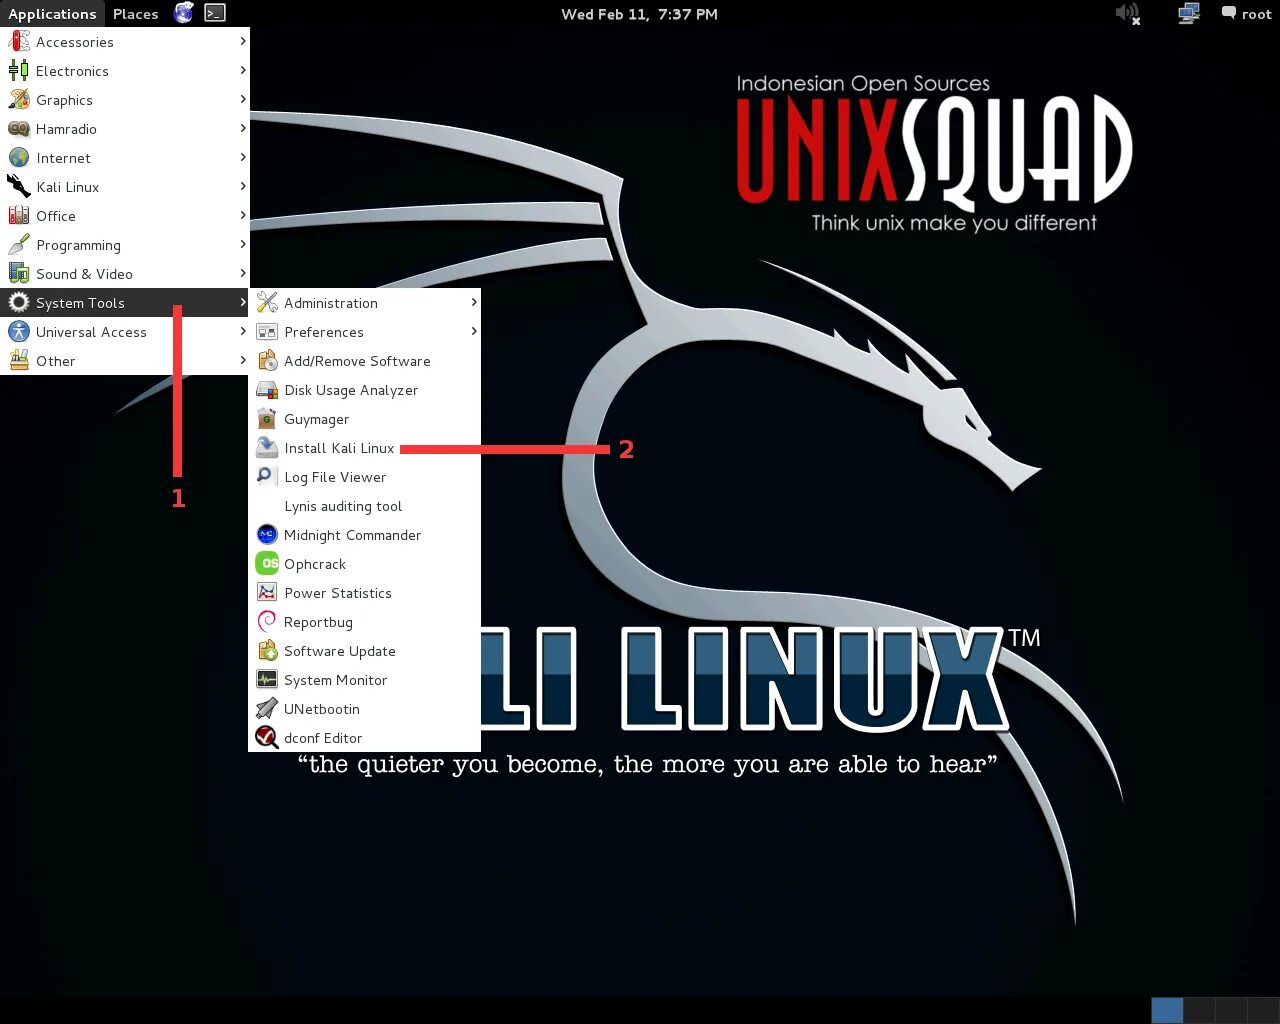Click the Administration tools icon
This screenshot has width=1280, height=1024.
click(267, 303)
